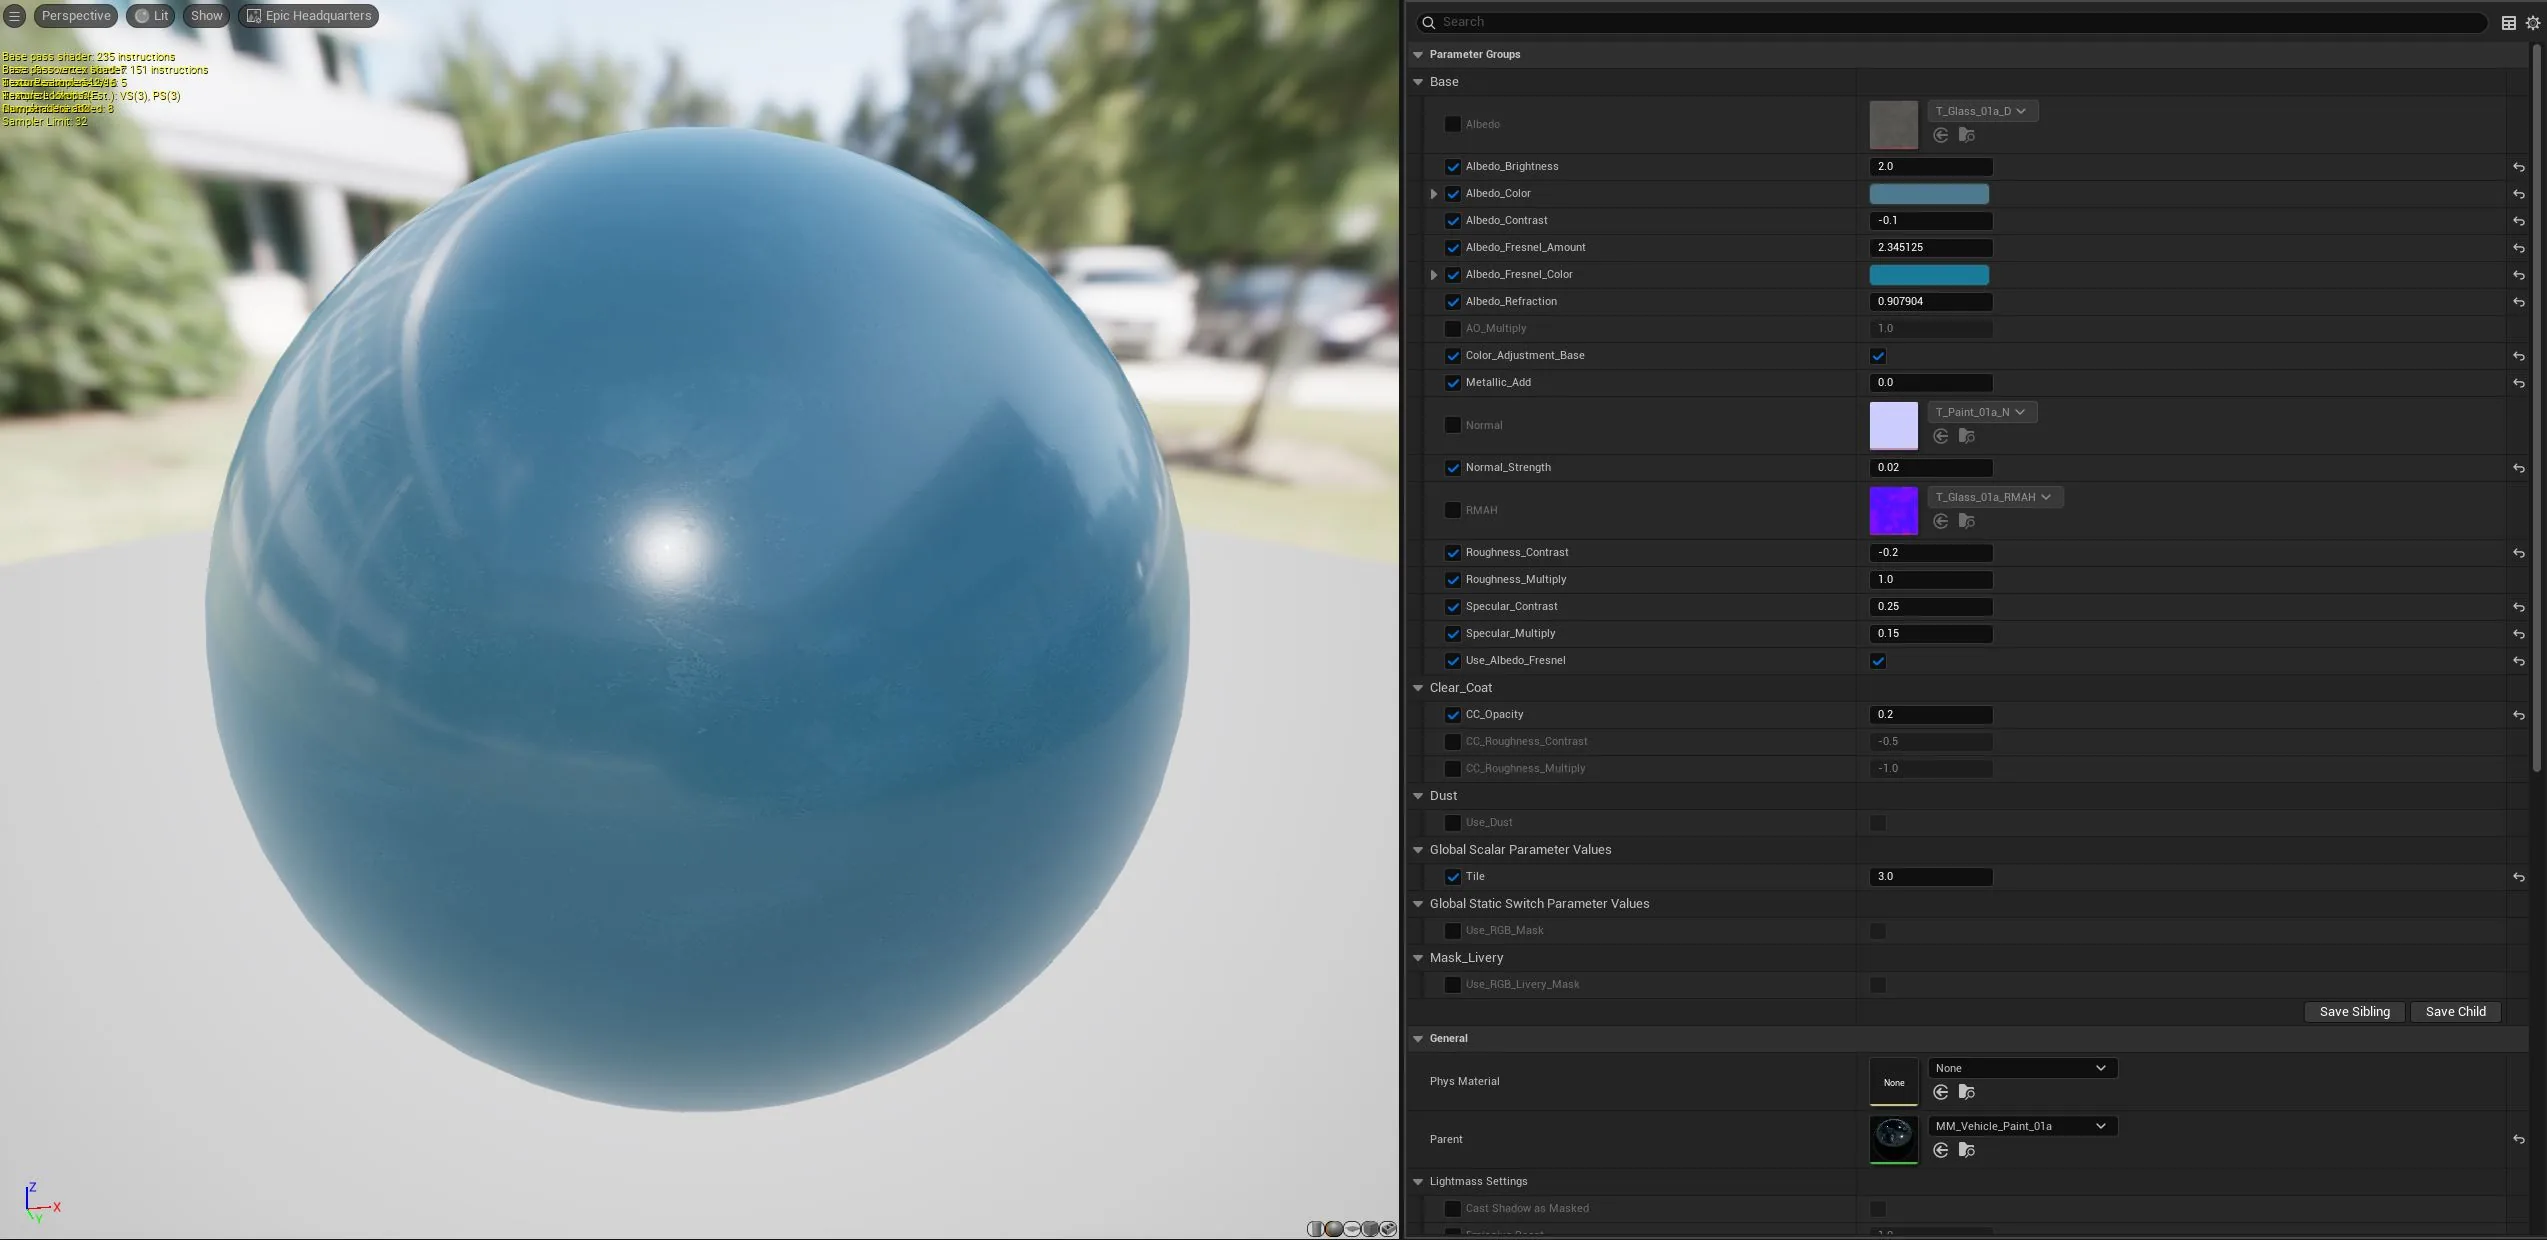
Task: Open the T_Paint_01a_N texture dropdown
Action: (1982, 412)
